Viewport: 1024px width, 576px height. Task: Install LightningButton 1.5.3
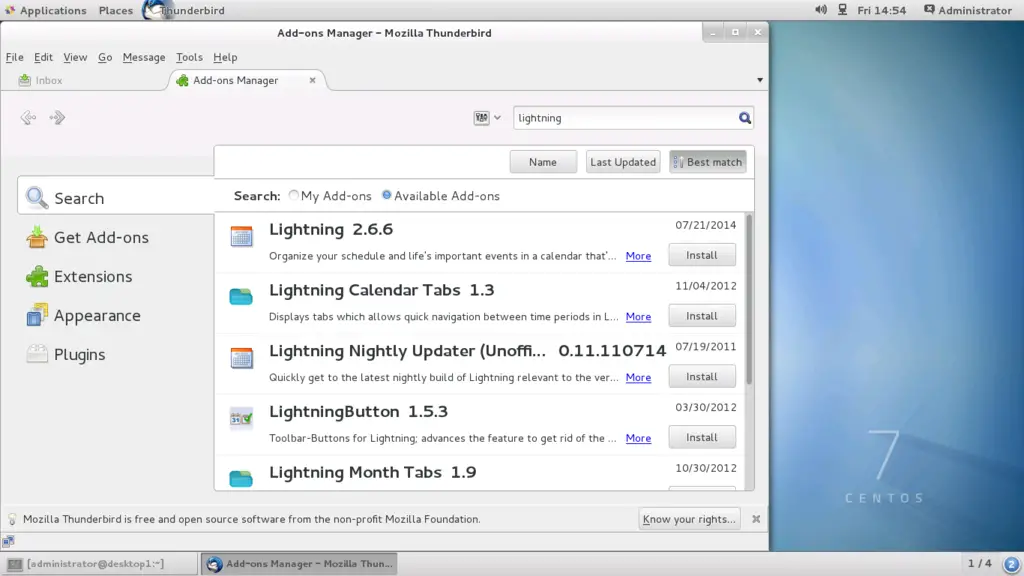click(701, 438)
